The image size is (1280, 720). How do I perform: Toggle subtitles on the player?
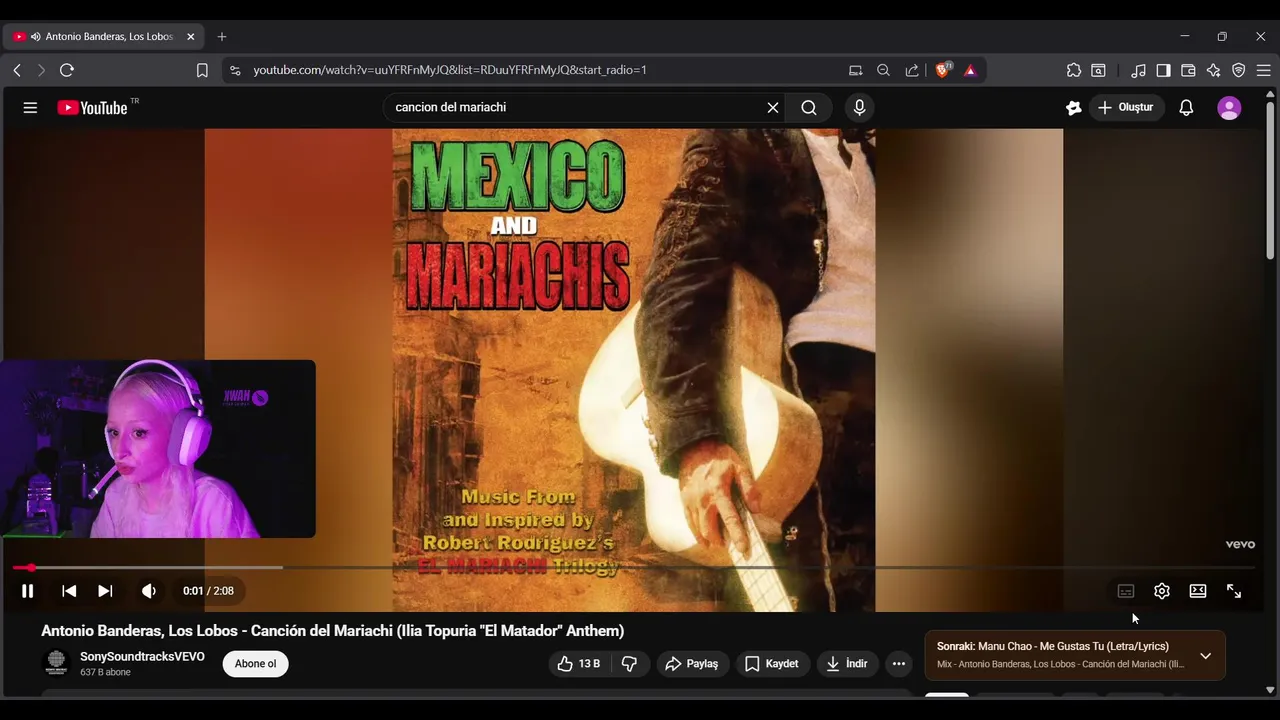[x=1126, y=591]
